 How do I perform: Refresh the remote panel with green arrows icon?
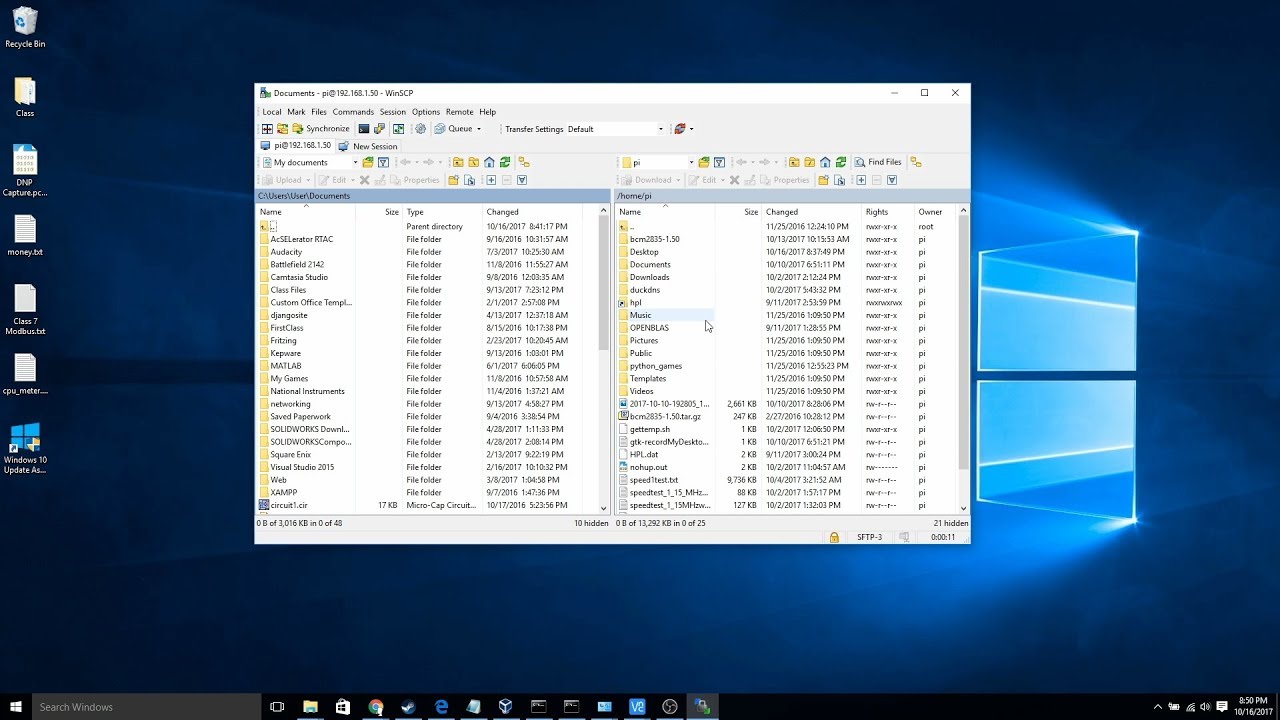coord(841,162)
